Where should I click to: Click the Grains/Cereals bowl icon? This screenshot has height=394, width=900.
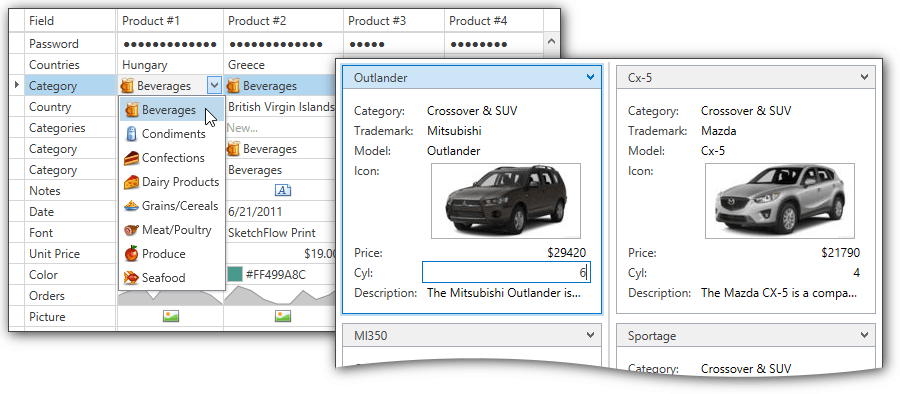(x=132, y=206)
